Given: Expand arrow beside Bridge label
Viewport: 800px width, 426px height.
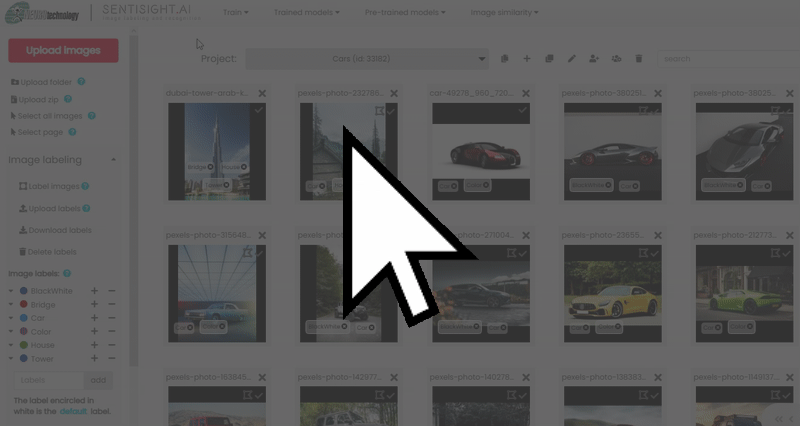Looking at the screenshot, I should (11, 304).
